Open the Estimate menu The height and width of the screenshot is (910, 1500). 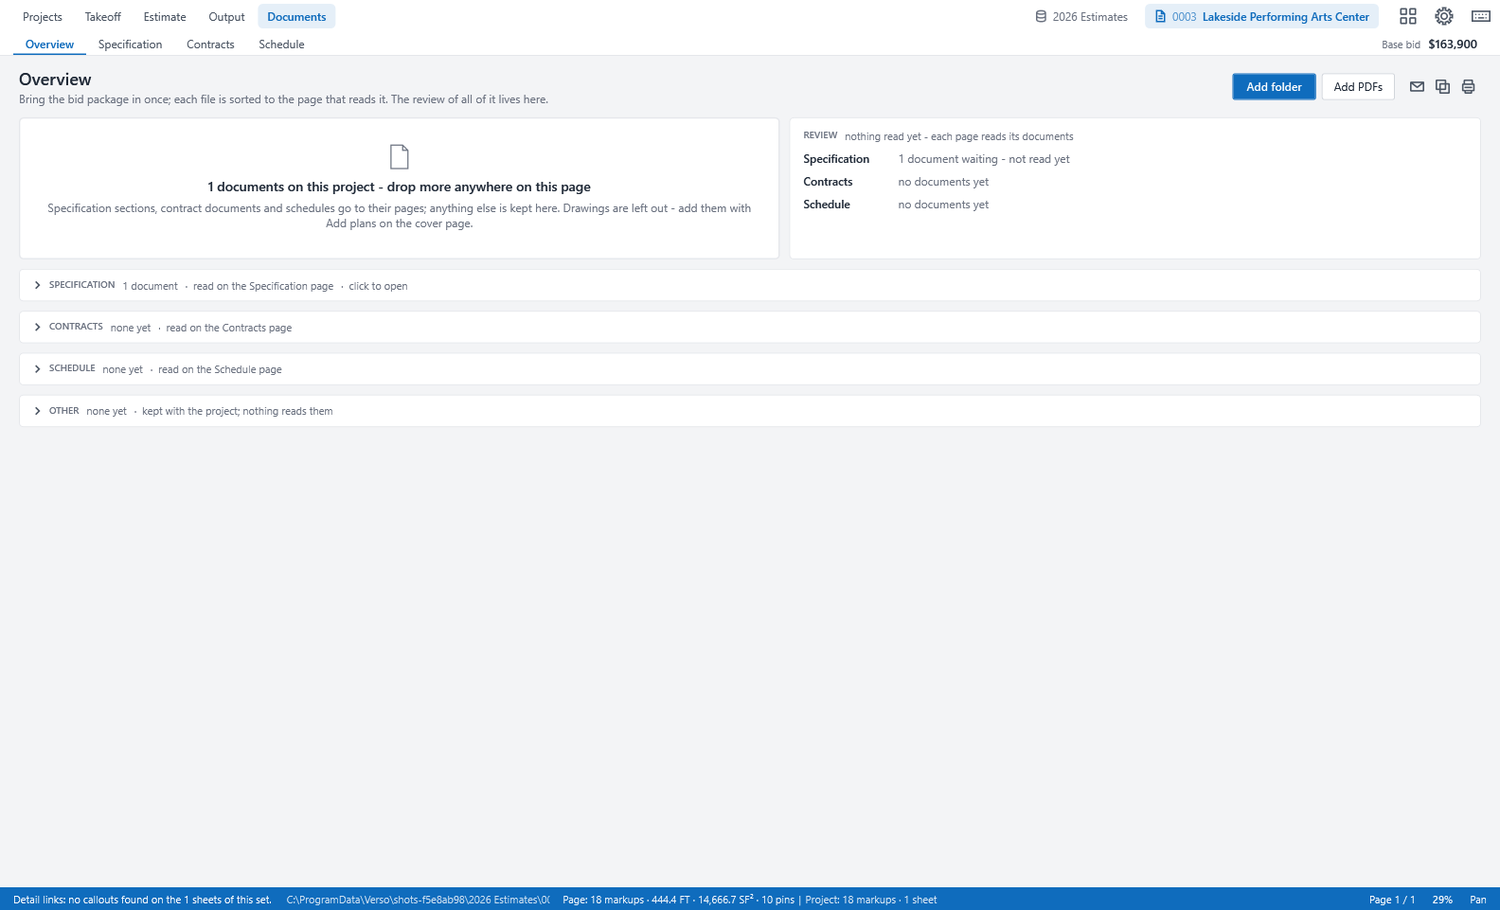[x=165, y=17]
